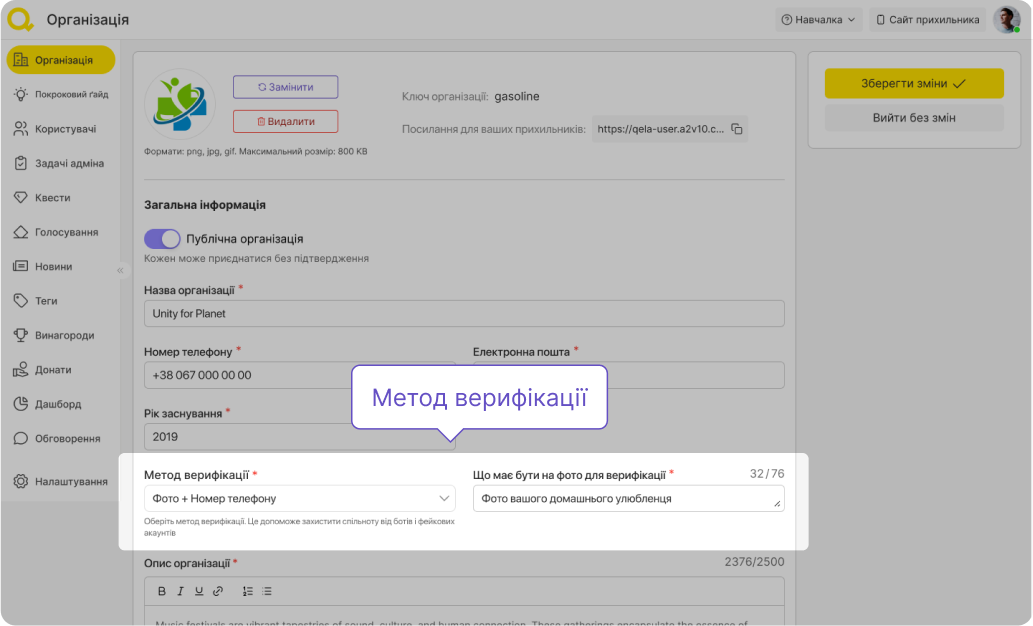Click the Italic formatting icon in editor

181,591
